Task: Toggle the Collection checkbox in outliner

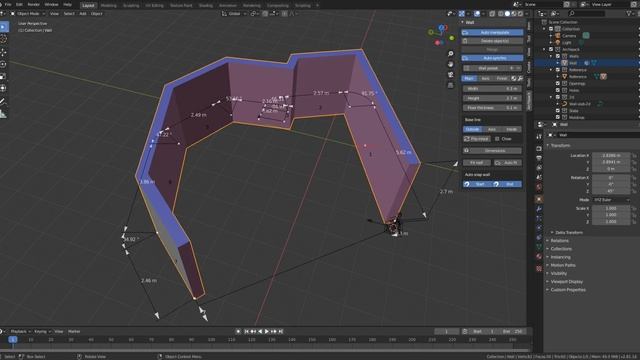Action: point(551,29)
